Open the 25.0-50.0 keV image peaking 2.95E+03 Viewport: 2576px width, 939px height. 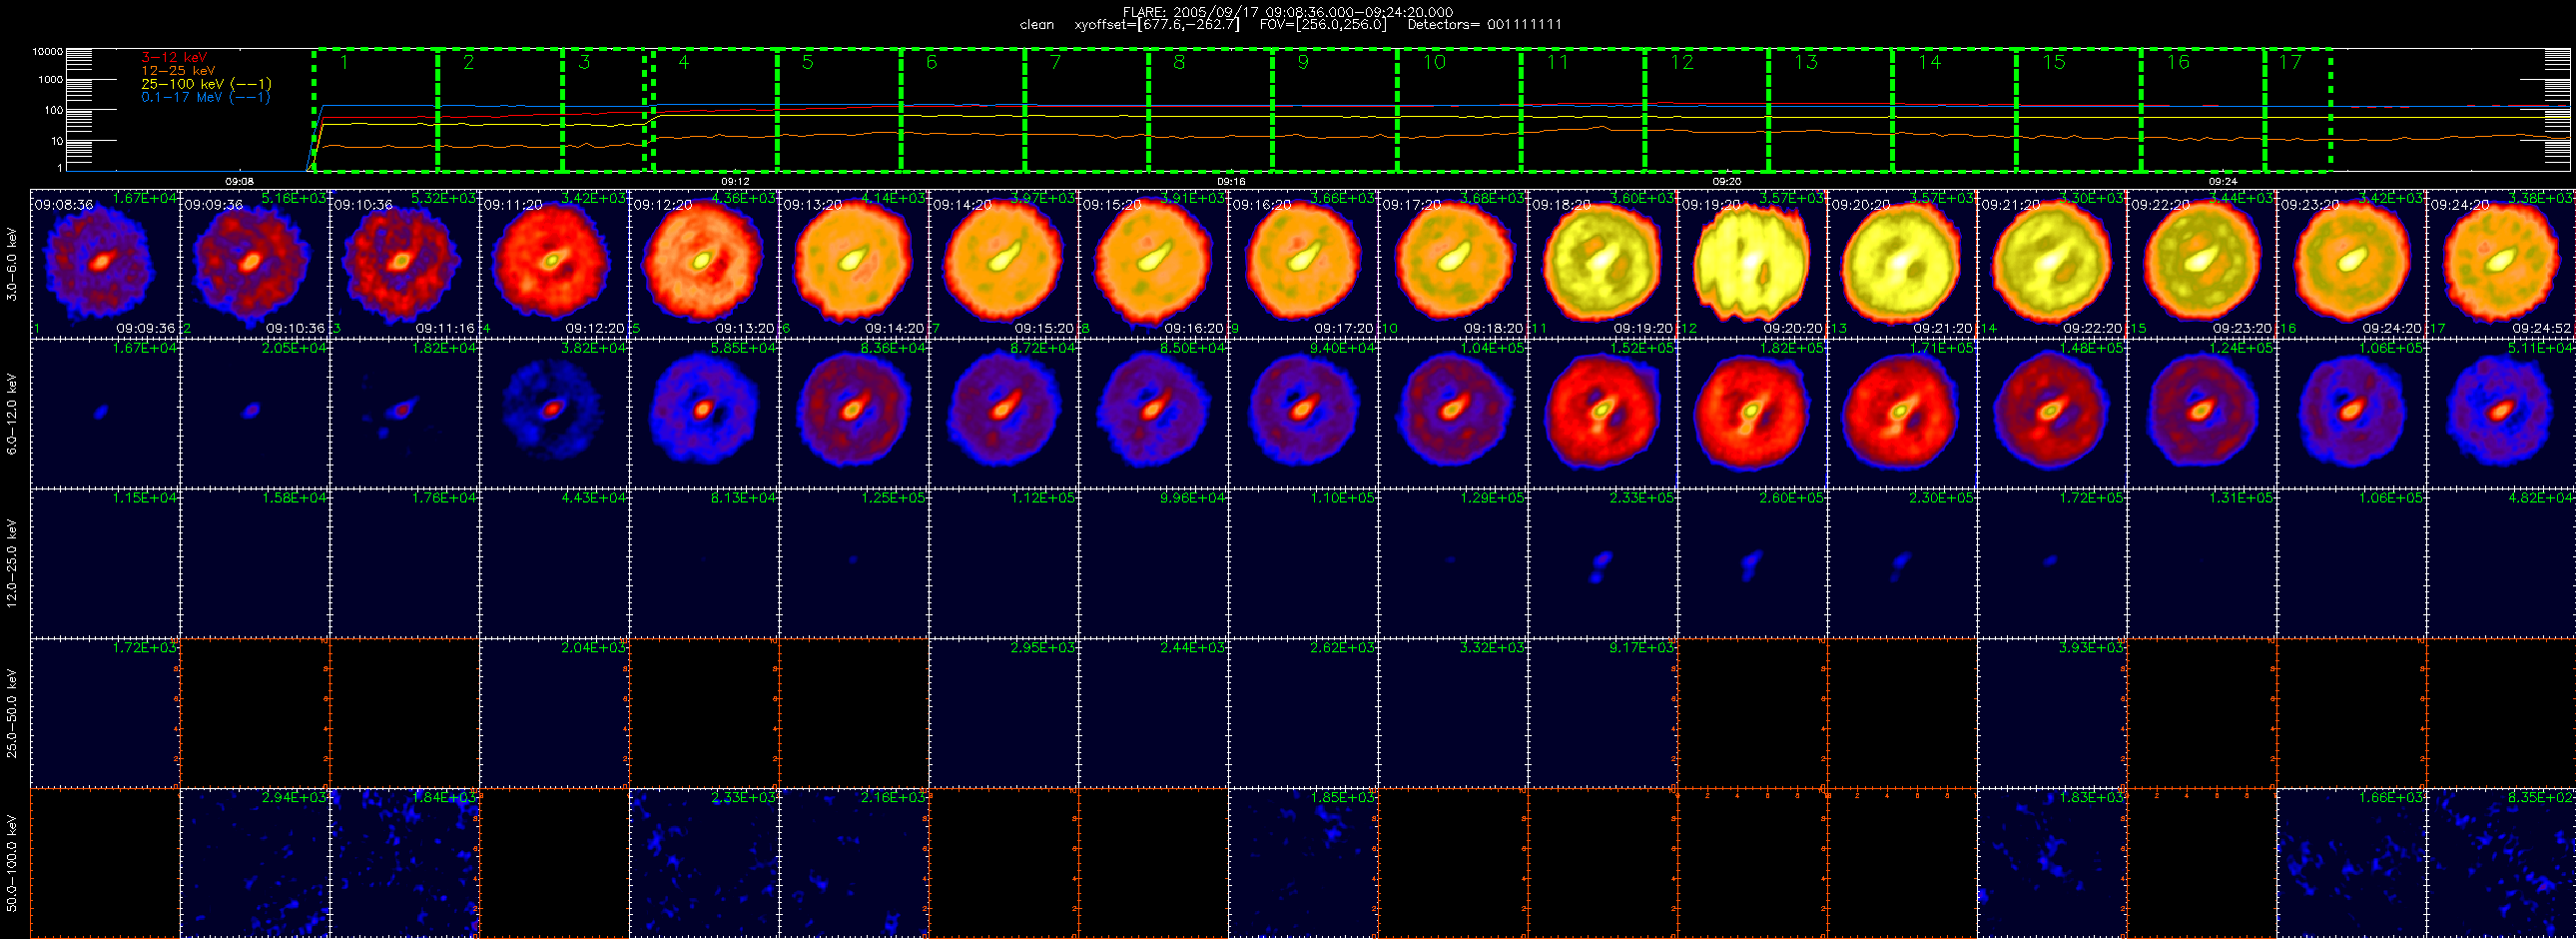(1004, 713)
